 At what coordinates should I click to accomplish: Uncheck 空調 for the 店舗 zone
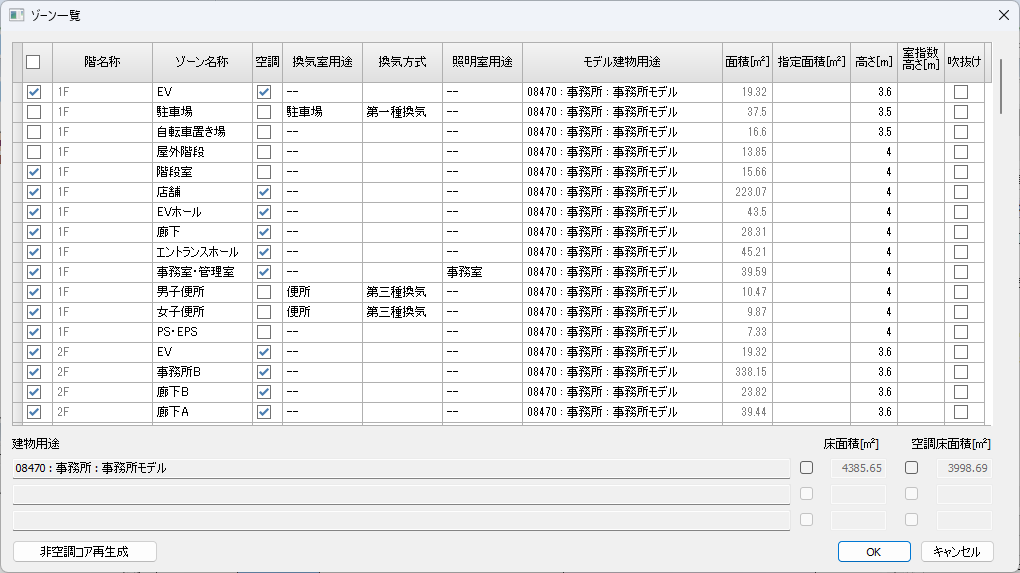[264, 192]
